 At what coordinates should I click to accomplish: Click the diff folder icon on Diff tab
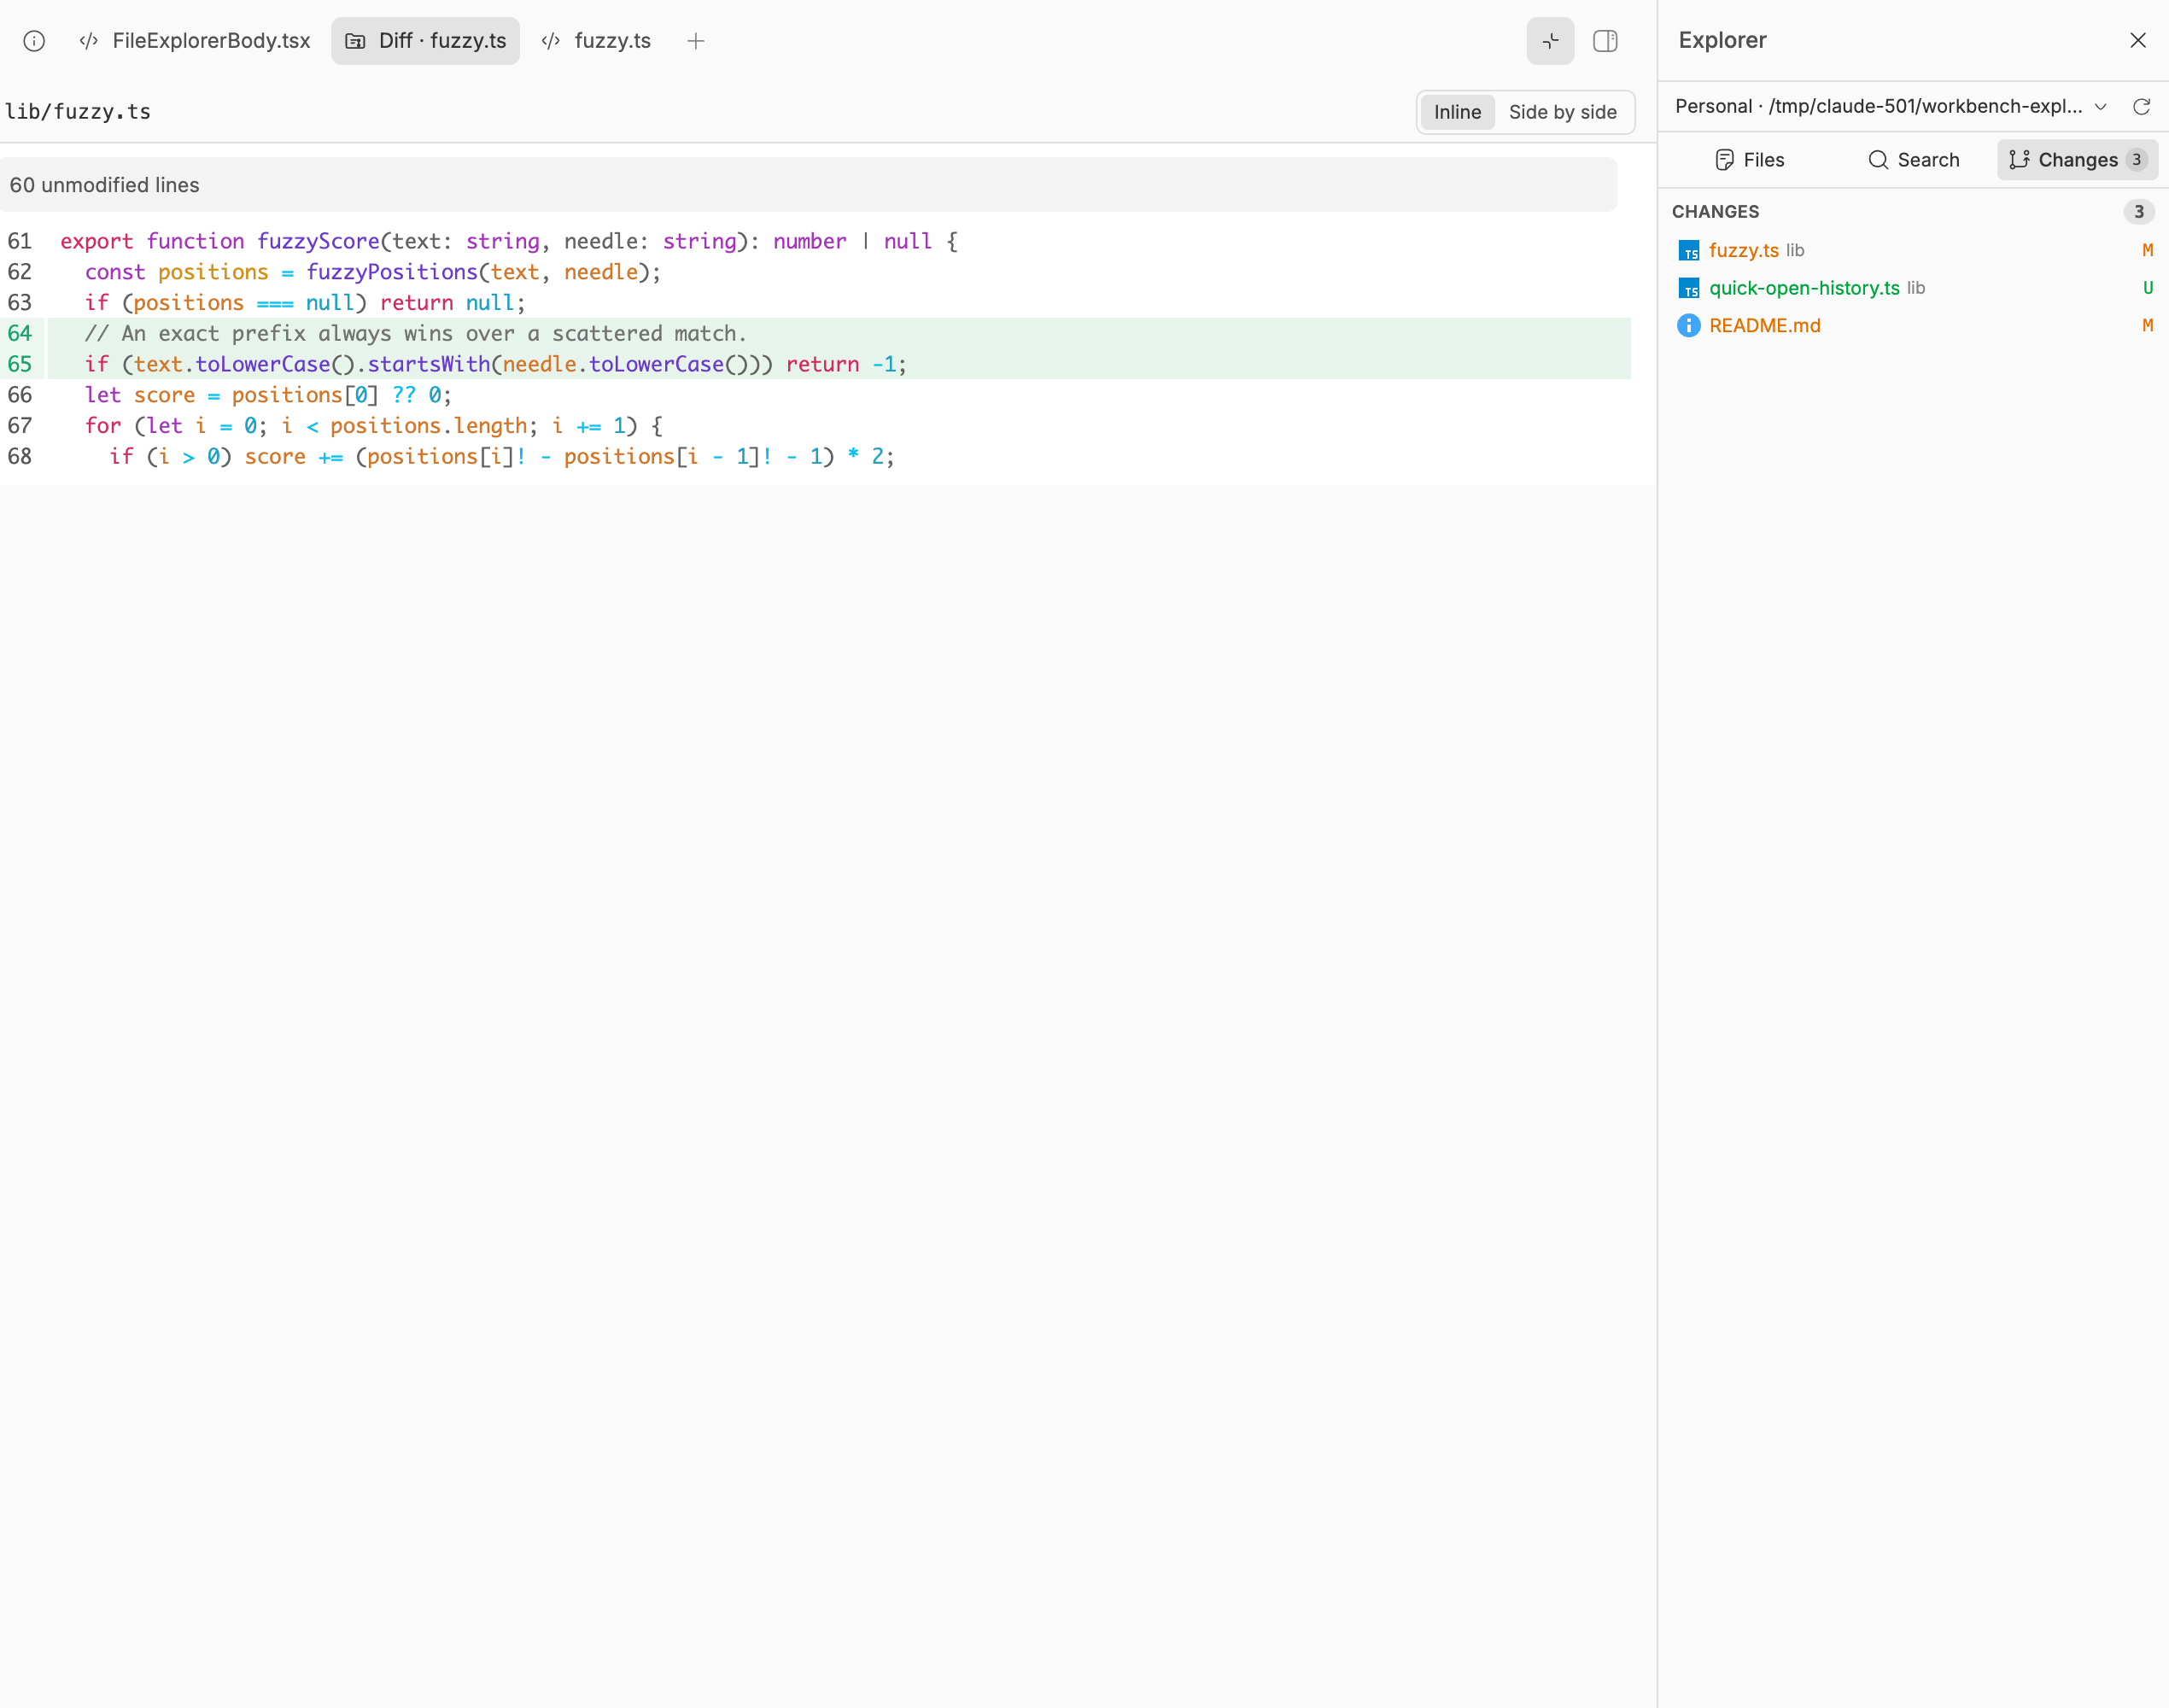[x=355, y=41]
